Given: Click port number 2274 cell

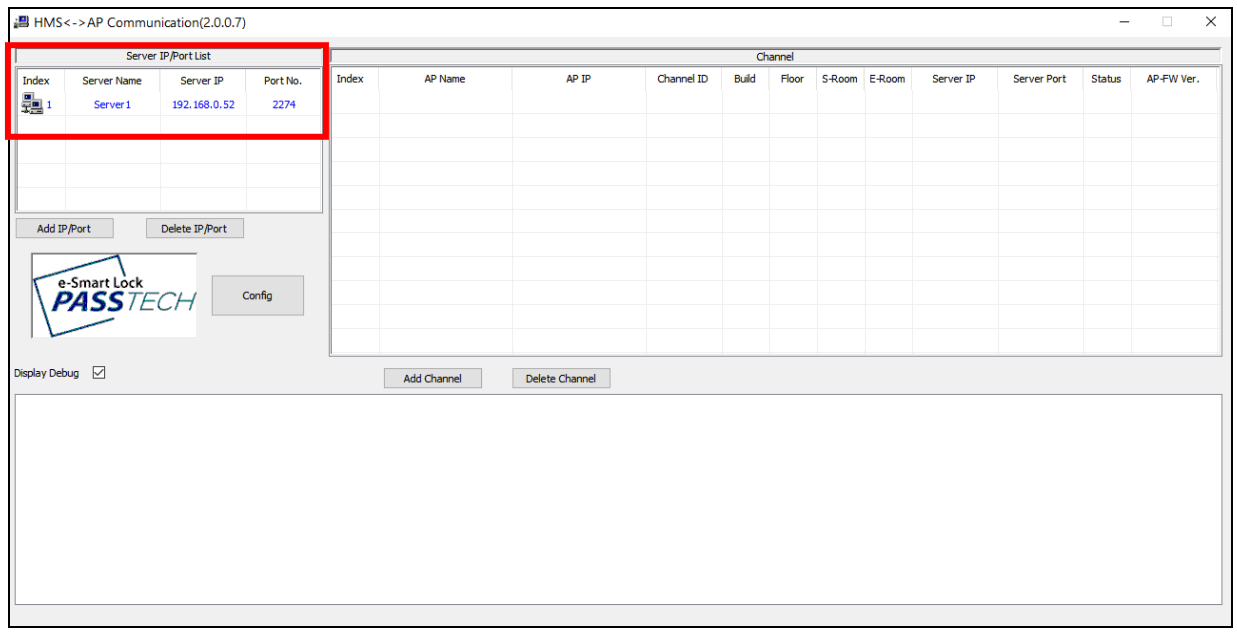Looking at the screenshot, I should click(x=284, y=104).
